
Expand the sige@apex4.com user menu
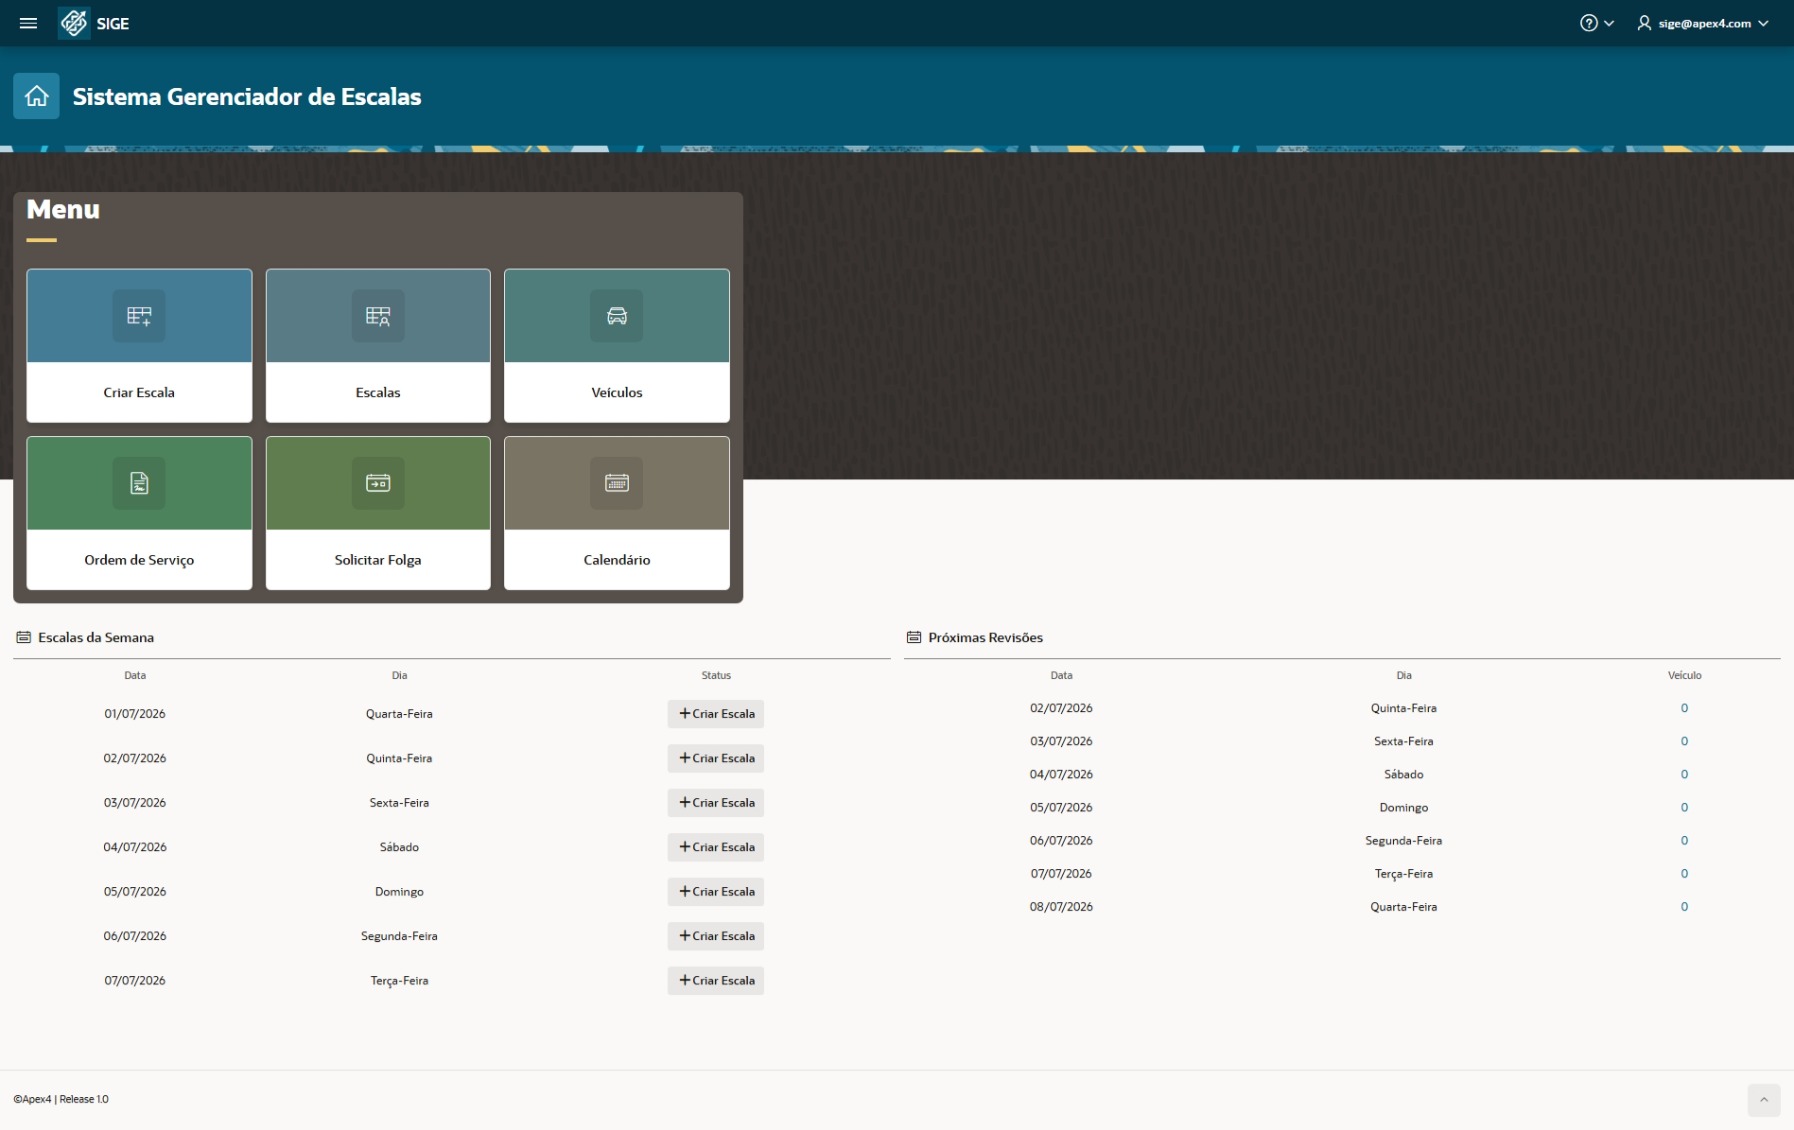(1703, 23)
